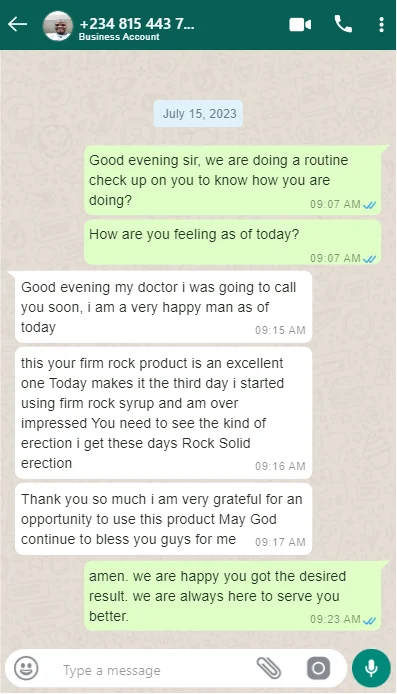The width and height of the screenshot is (397, 694).
Task: Attach a file with the paperclip icon
Action: 269,668
